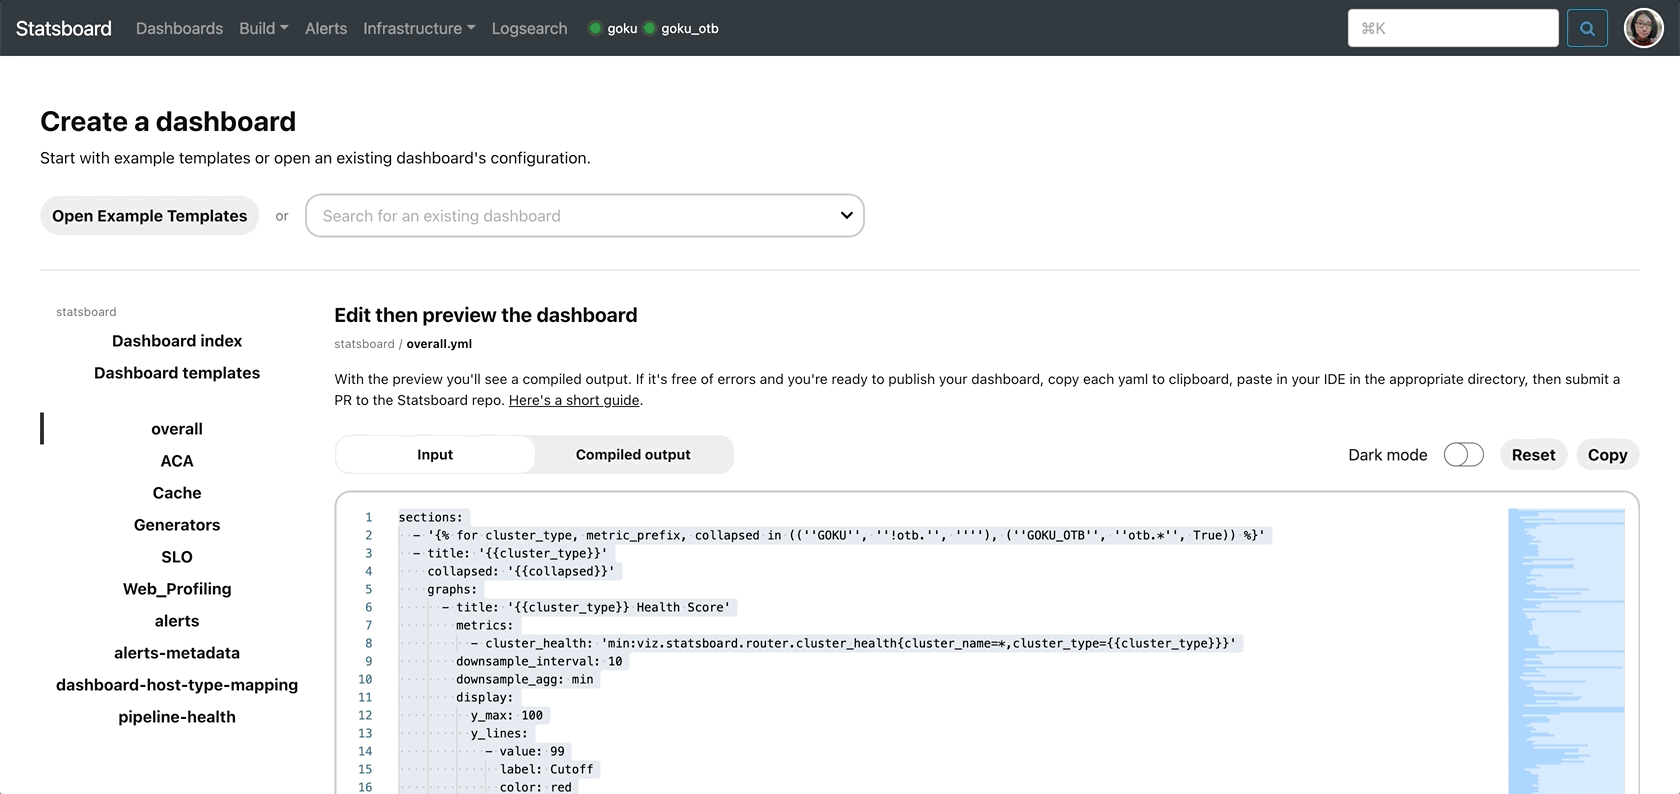Screen dimensions: 1680x794
Task: Open Web_Profiling in the sidebar
Action: point(177,589)
